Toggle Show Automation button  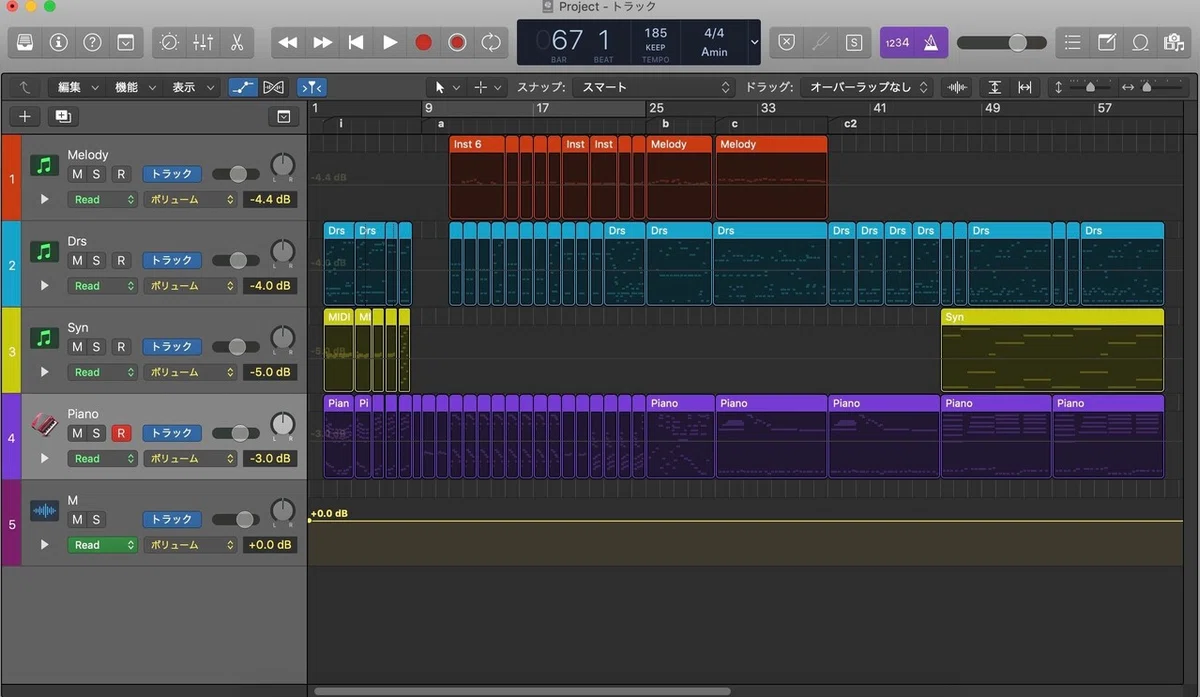[x=242, y=87]
